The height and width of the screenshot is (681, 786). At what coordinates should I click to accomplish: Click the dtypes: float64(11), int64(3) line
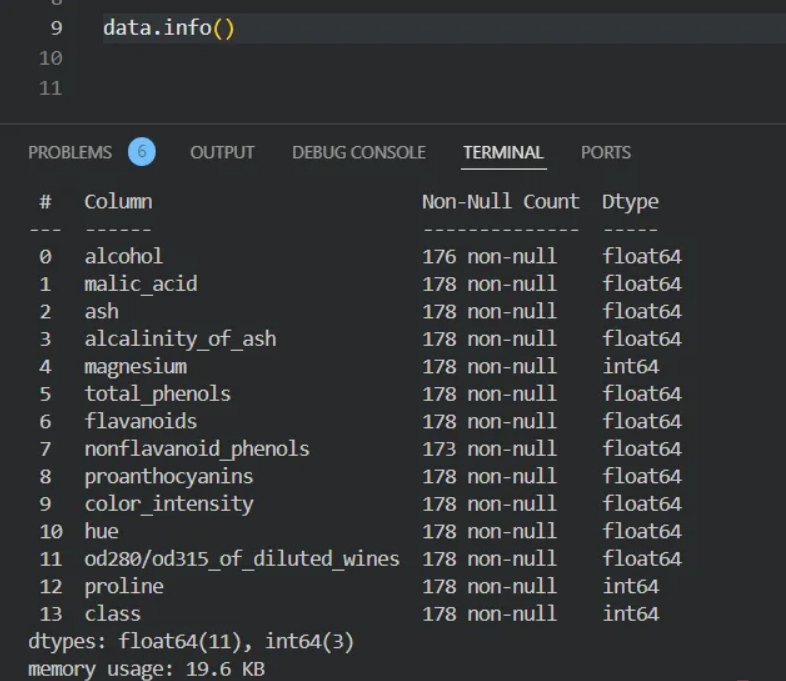191,642
